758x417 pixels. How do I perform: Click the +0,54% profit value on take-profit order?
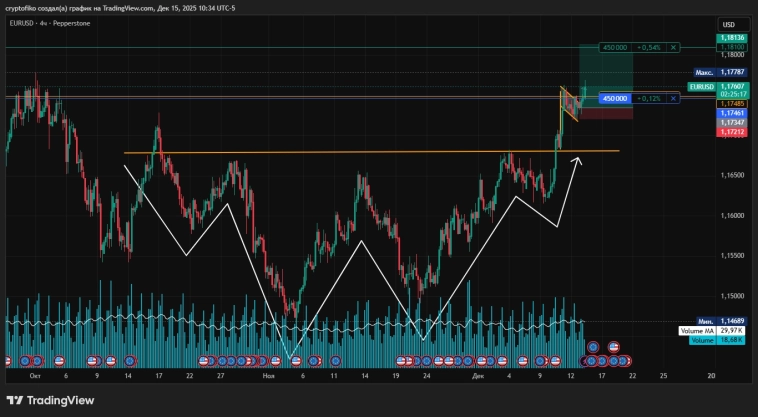(649, 47)
